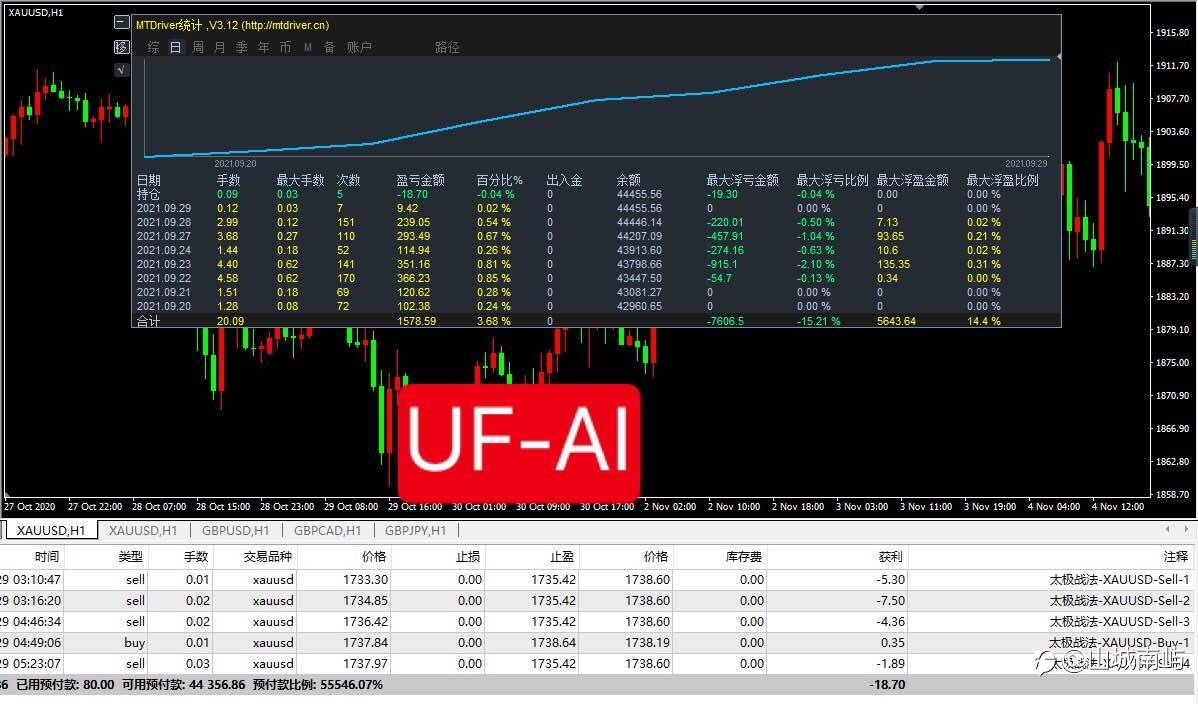
Task: Switch to the 周 weekly tab
Action: point(198,47)
